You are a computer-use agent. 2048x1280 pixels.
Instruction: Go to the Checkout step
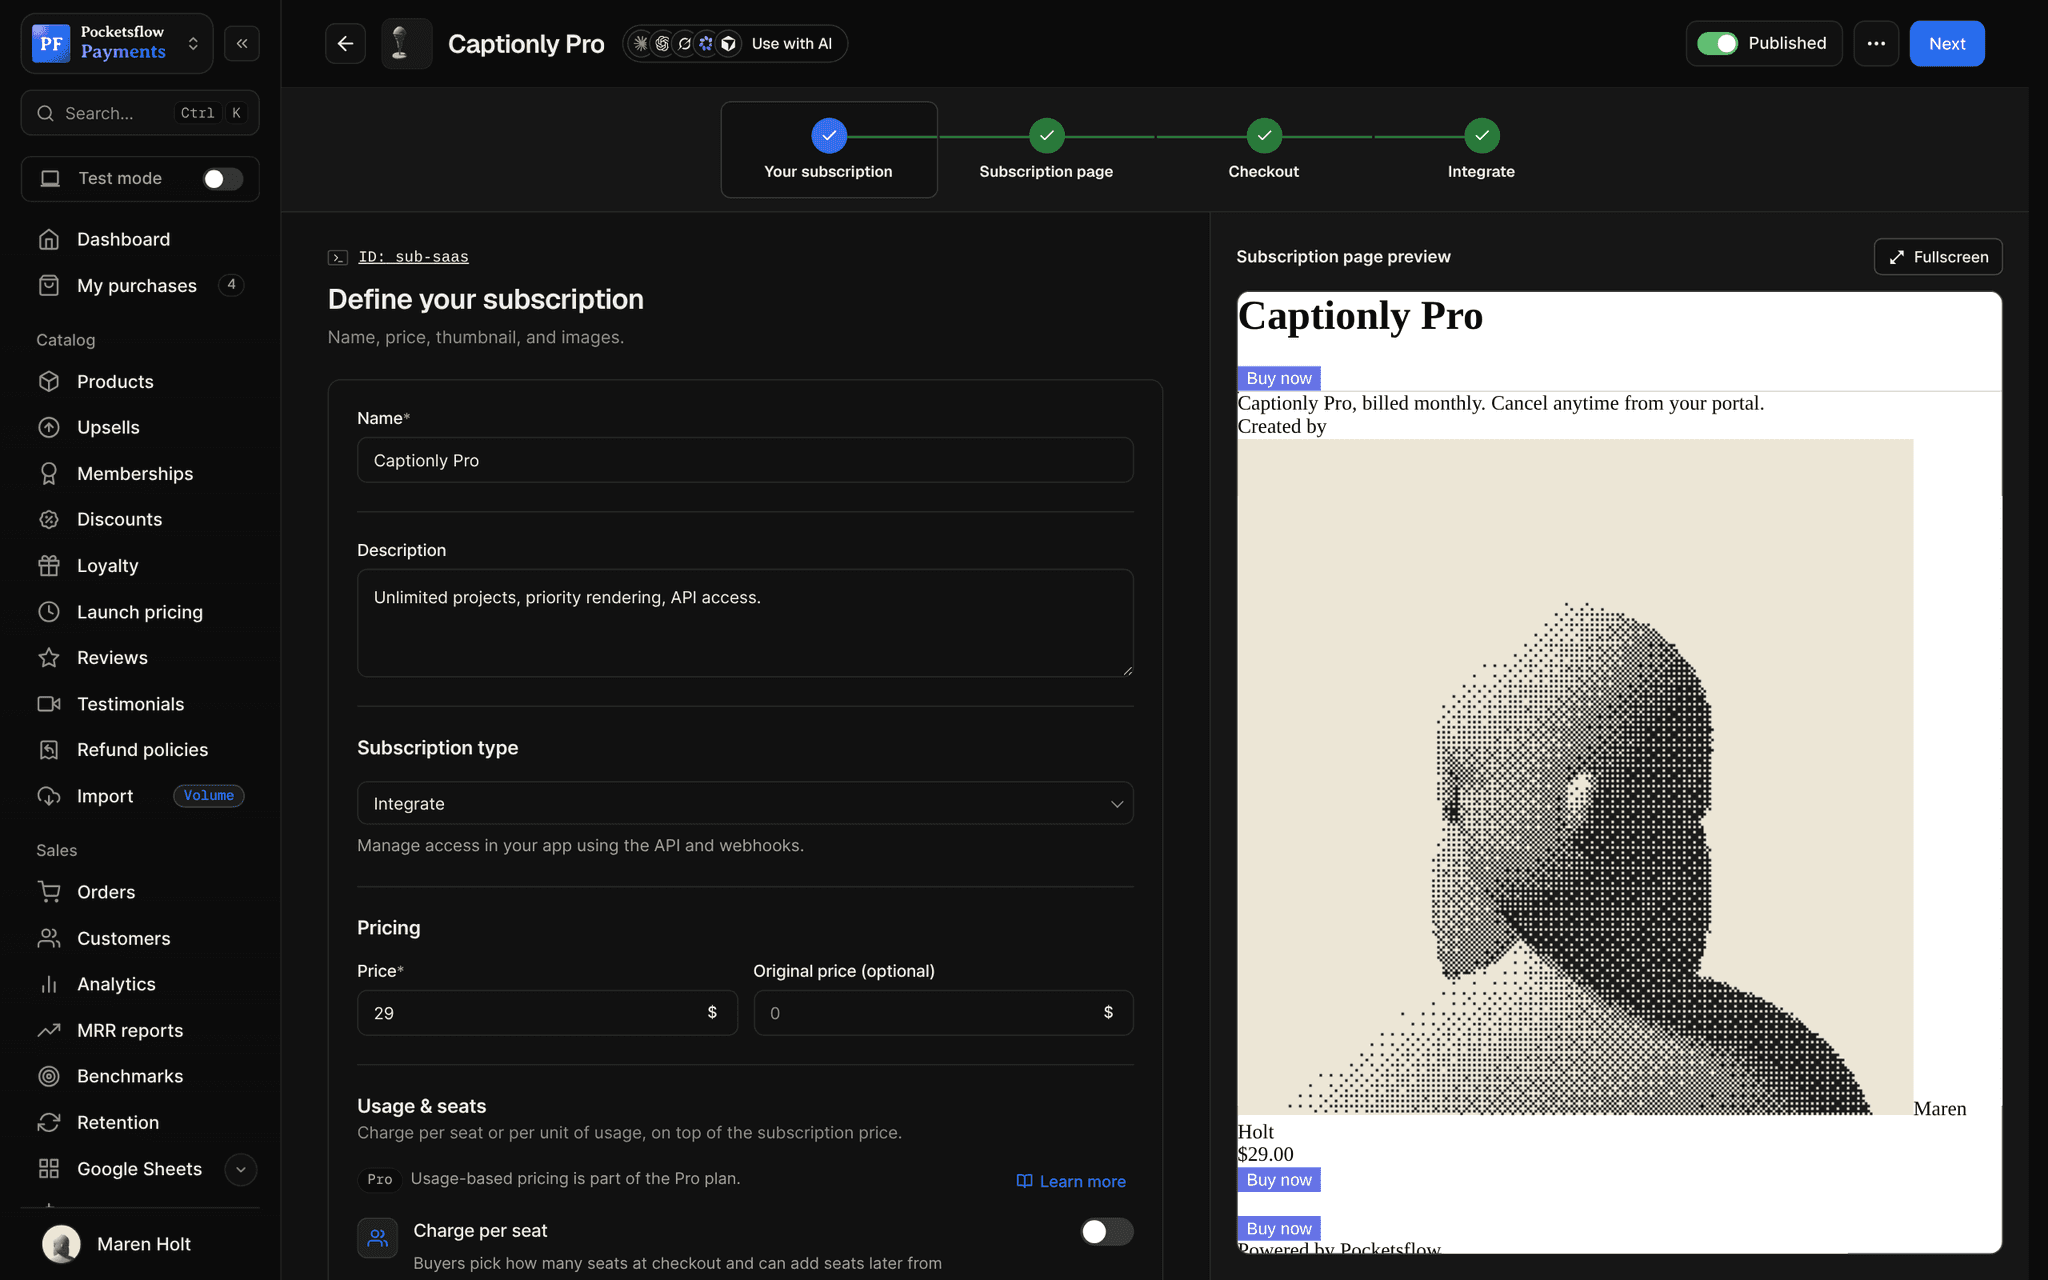point(1264,150)
